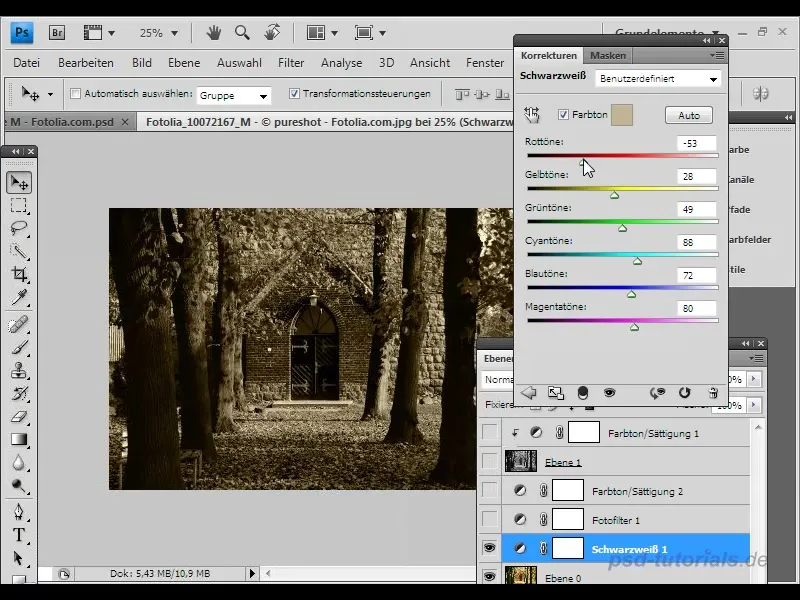800x600 pixels.
Task: Open the Datei menu
Action: point(27,63)
